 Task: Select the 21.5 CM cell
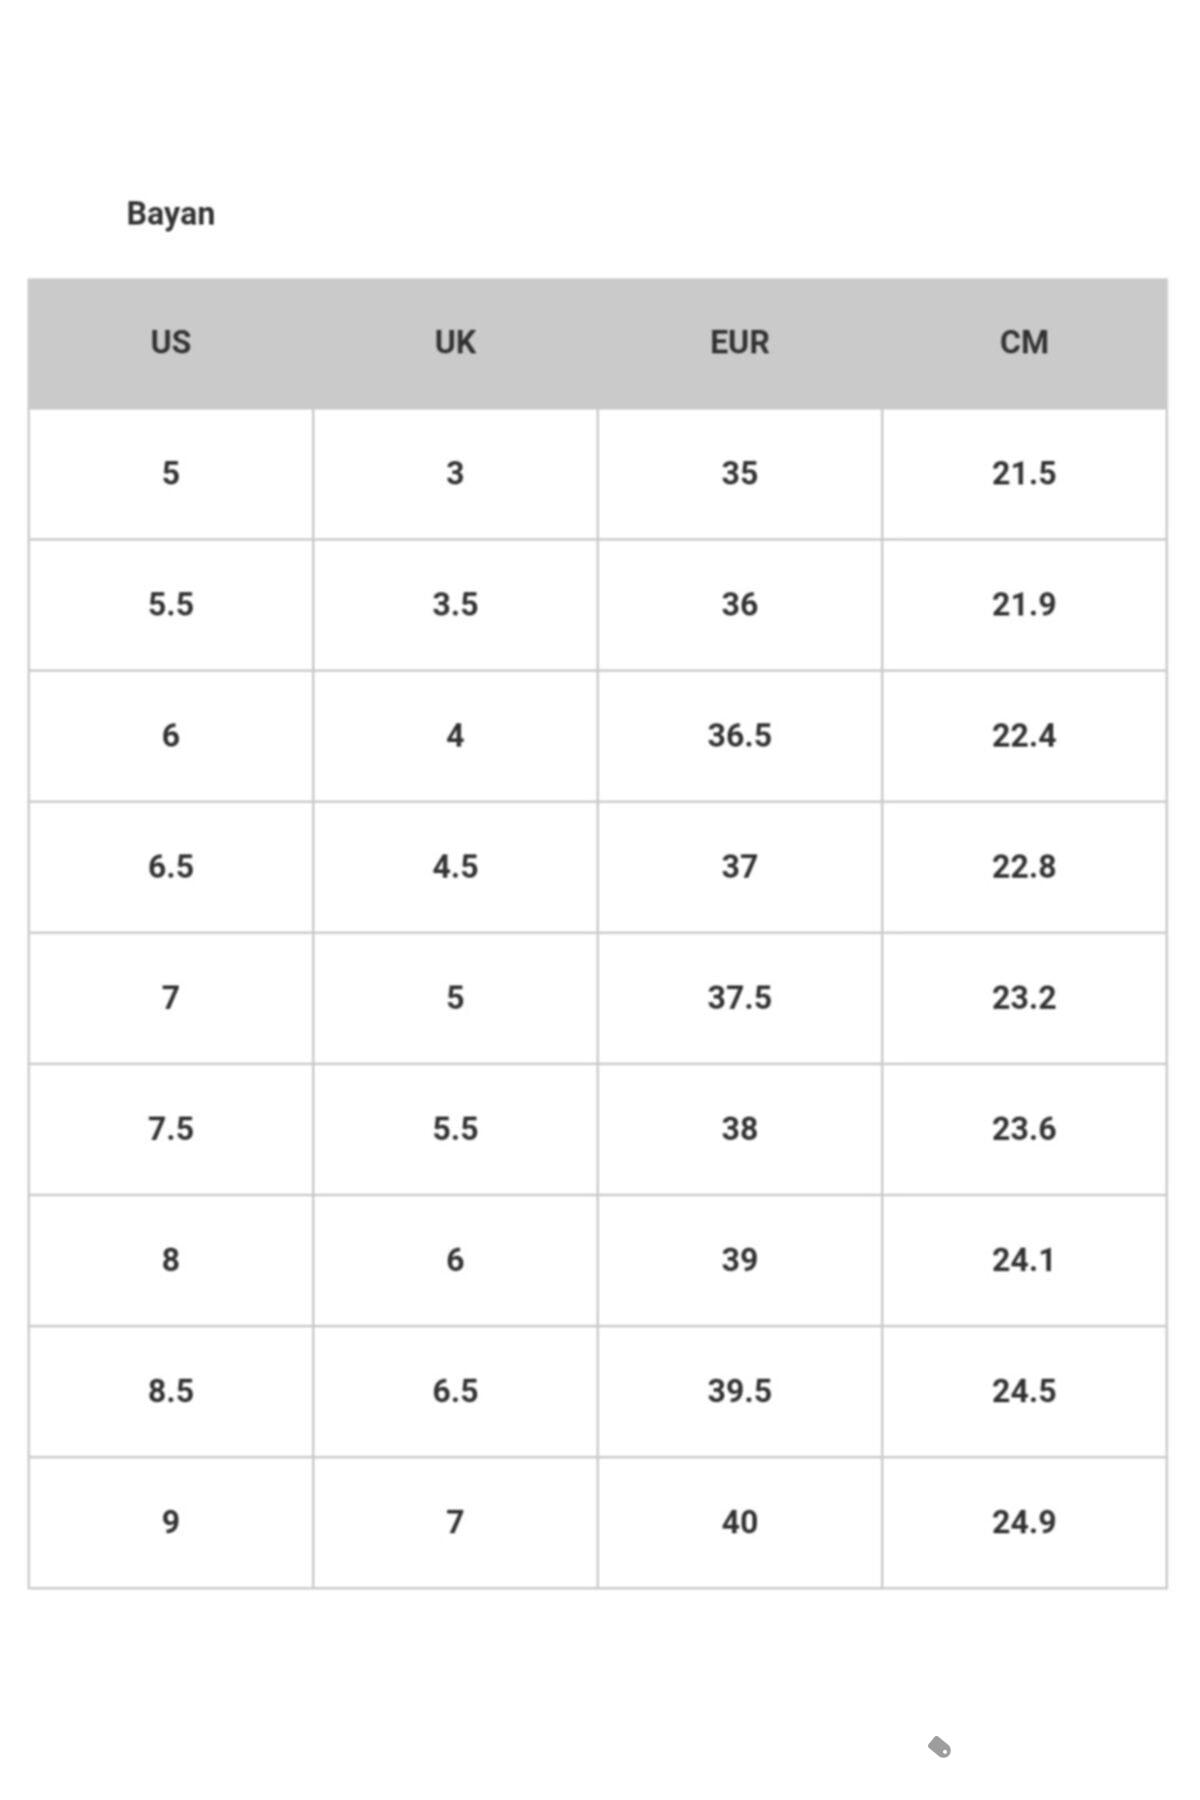coord(1024,473)
